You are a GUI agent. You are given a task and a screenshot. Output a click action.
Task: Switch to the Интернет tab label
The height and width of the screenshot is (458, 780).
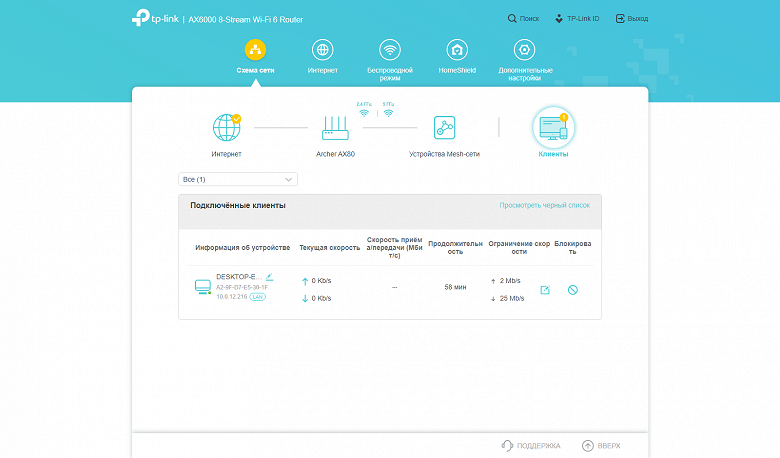coord(322,70)
